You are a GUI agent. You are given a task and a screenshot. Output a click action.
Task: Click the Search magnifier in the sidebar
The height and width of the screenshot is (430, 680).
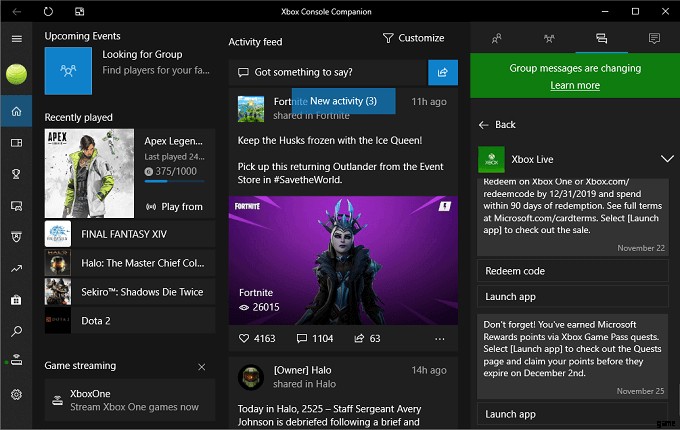[x=16, y=331]
